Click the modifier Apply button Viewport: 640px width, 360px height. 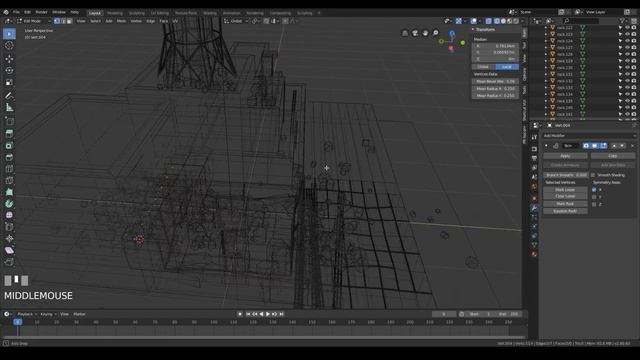[x=565, y=156]
